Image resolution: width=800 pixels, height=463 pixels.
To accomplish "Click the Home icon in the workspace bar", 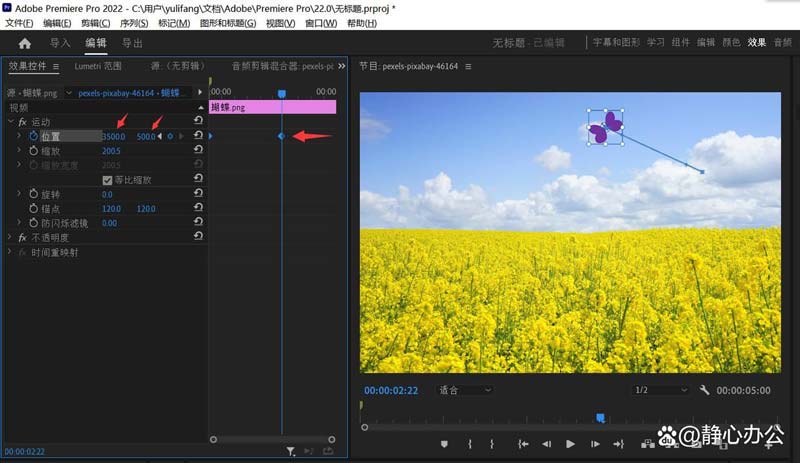I will click(x=25, y=43).
